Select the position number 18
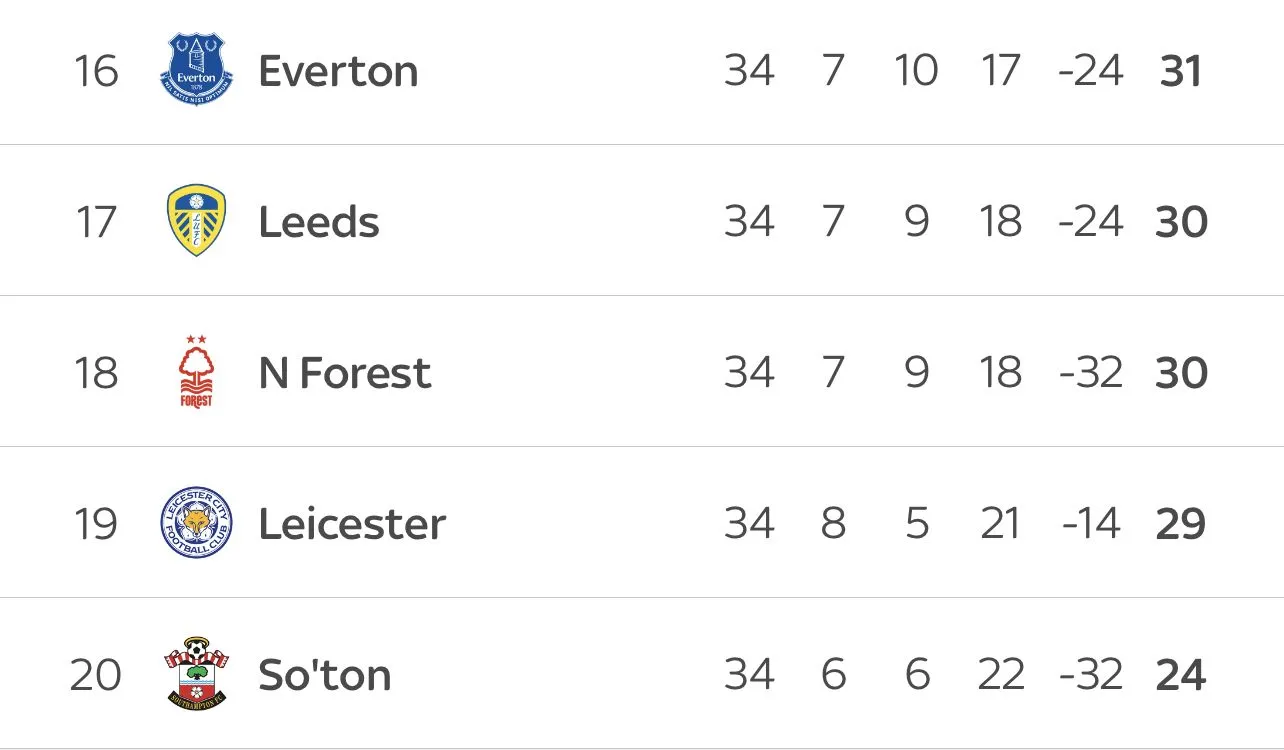This screenshot has width=1284, height=750. [96, 373]
